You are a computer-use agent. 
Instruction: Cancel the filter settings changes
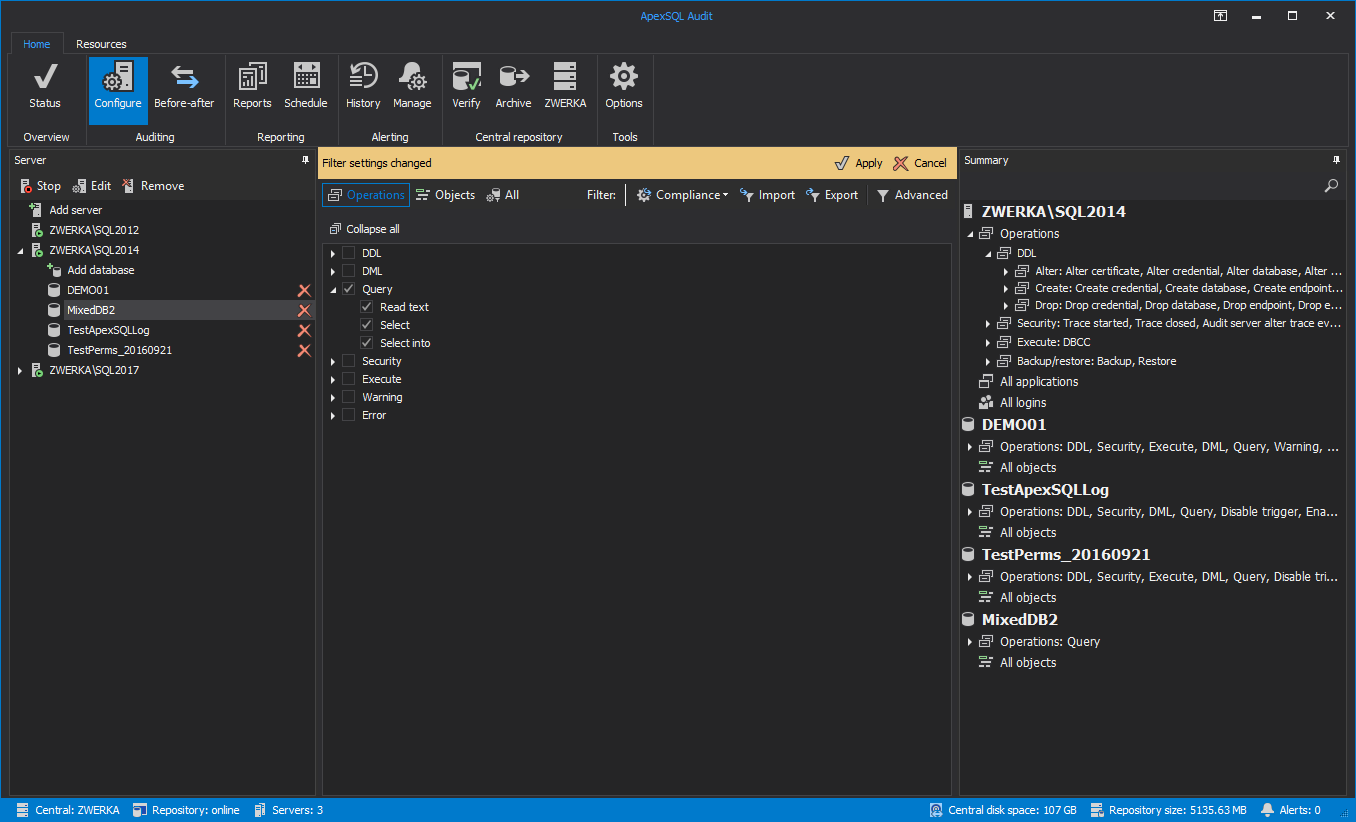[920, 163]
